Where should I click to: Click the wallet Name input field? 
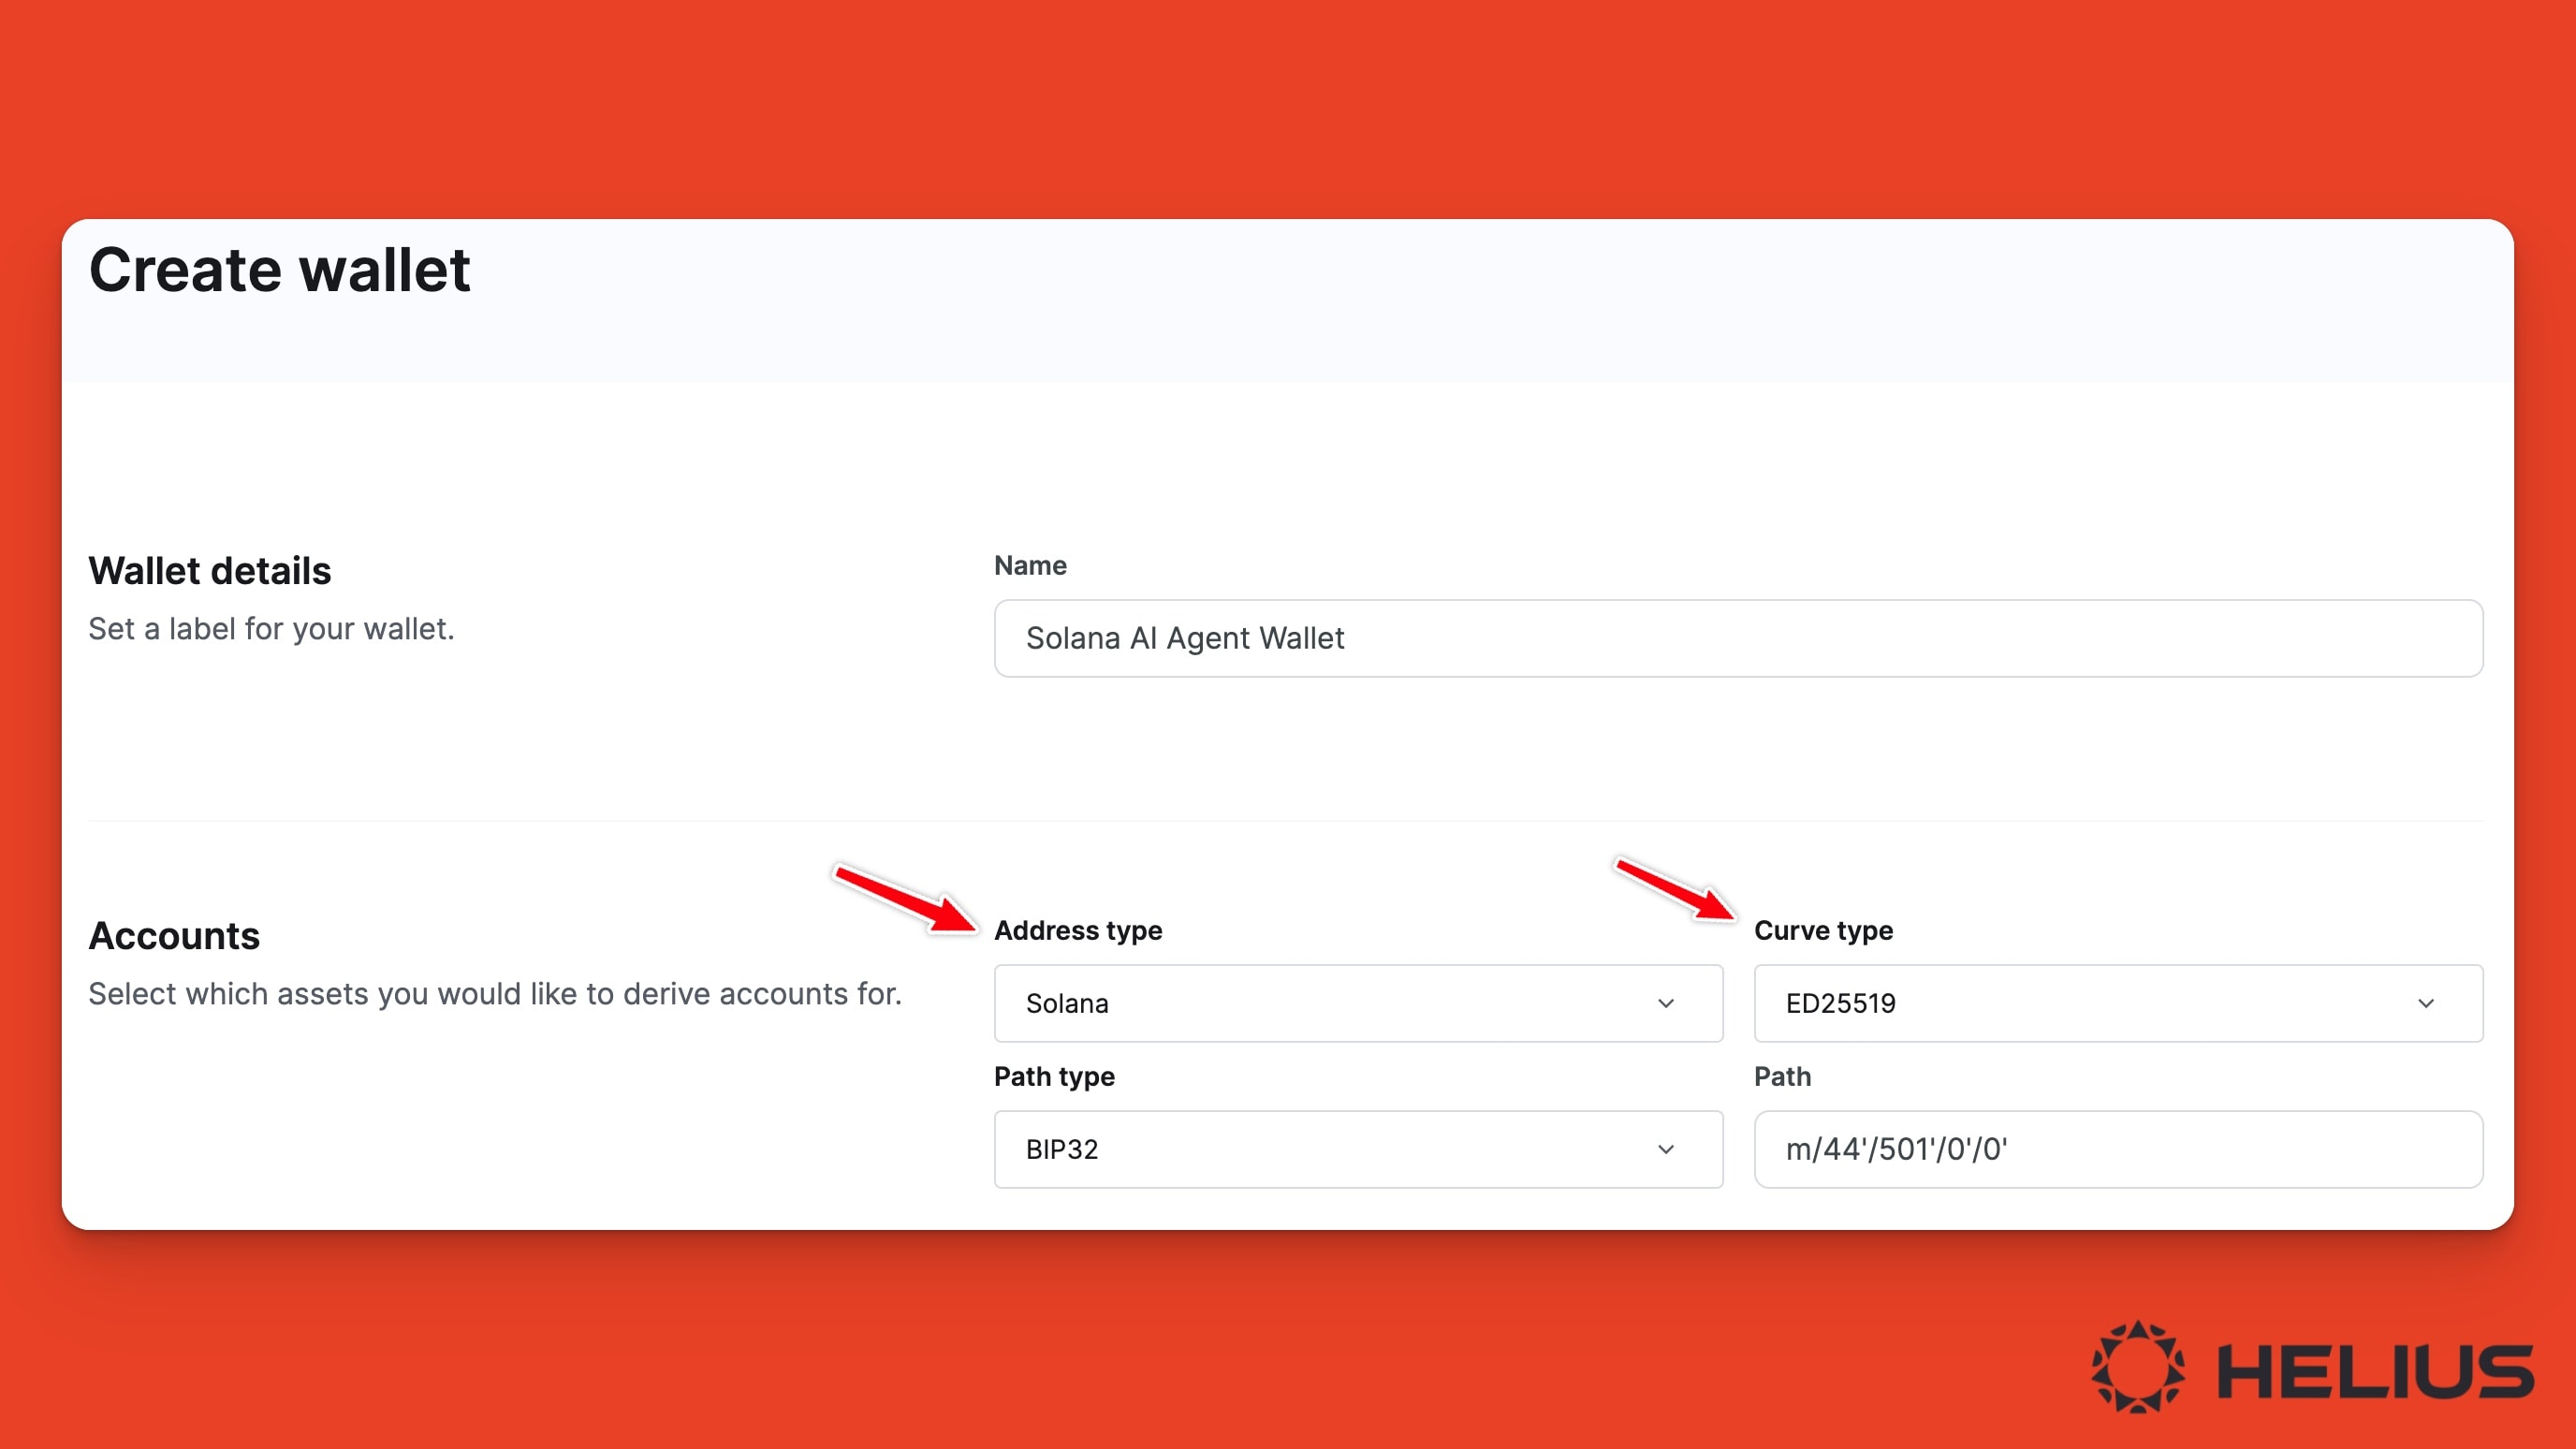pyautogui.click(x=1737, y=638)
